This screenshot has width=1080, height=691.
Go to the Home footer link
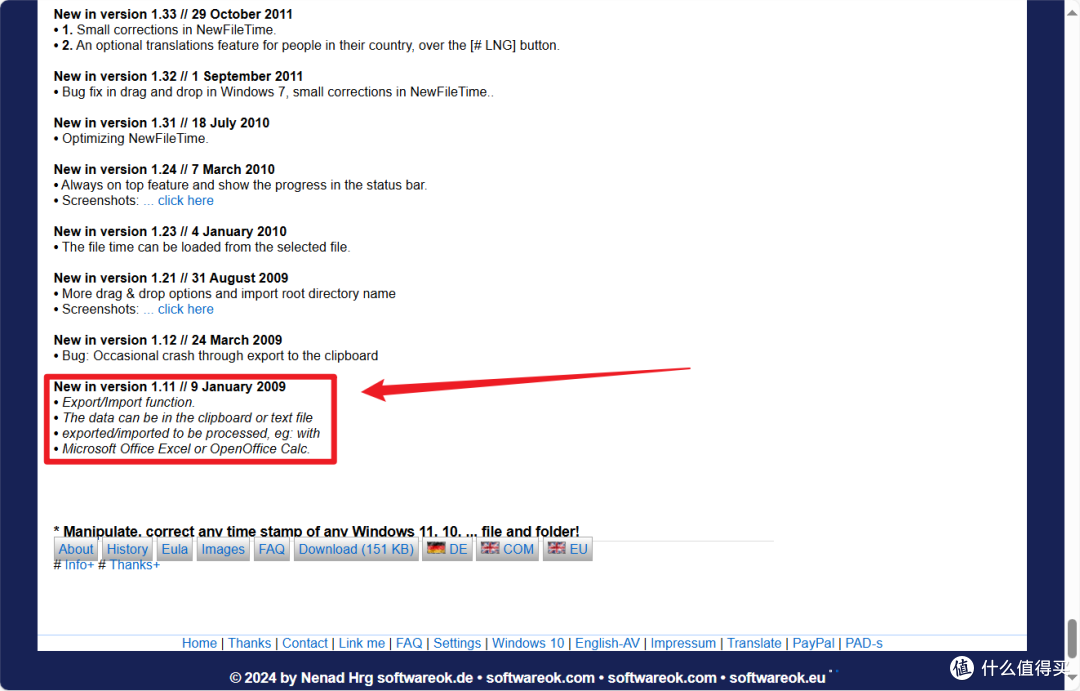tap(199, 643)
